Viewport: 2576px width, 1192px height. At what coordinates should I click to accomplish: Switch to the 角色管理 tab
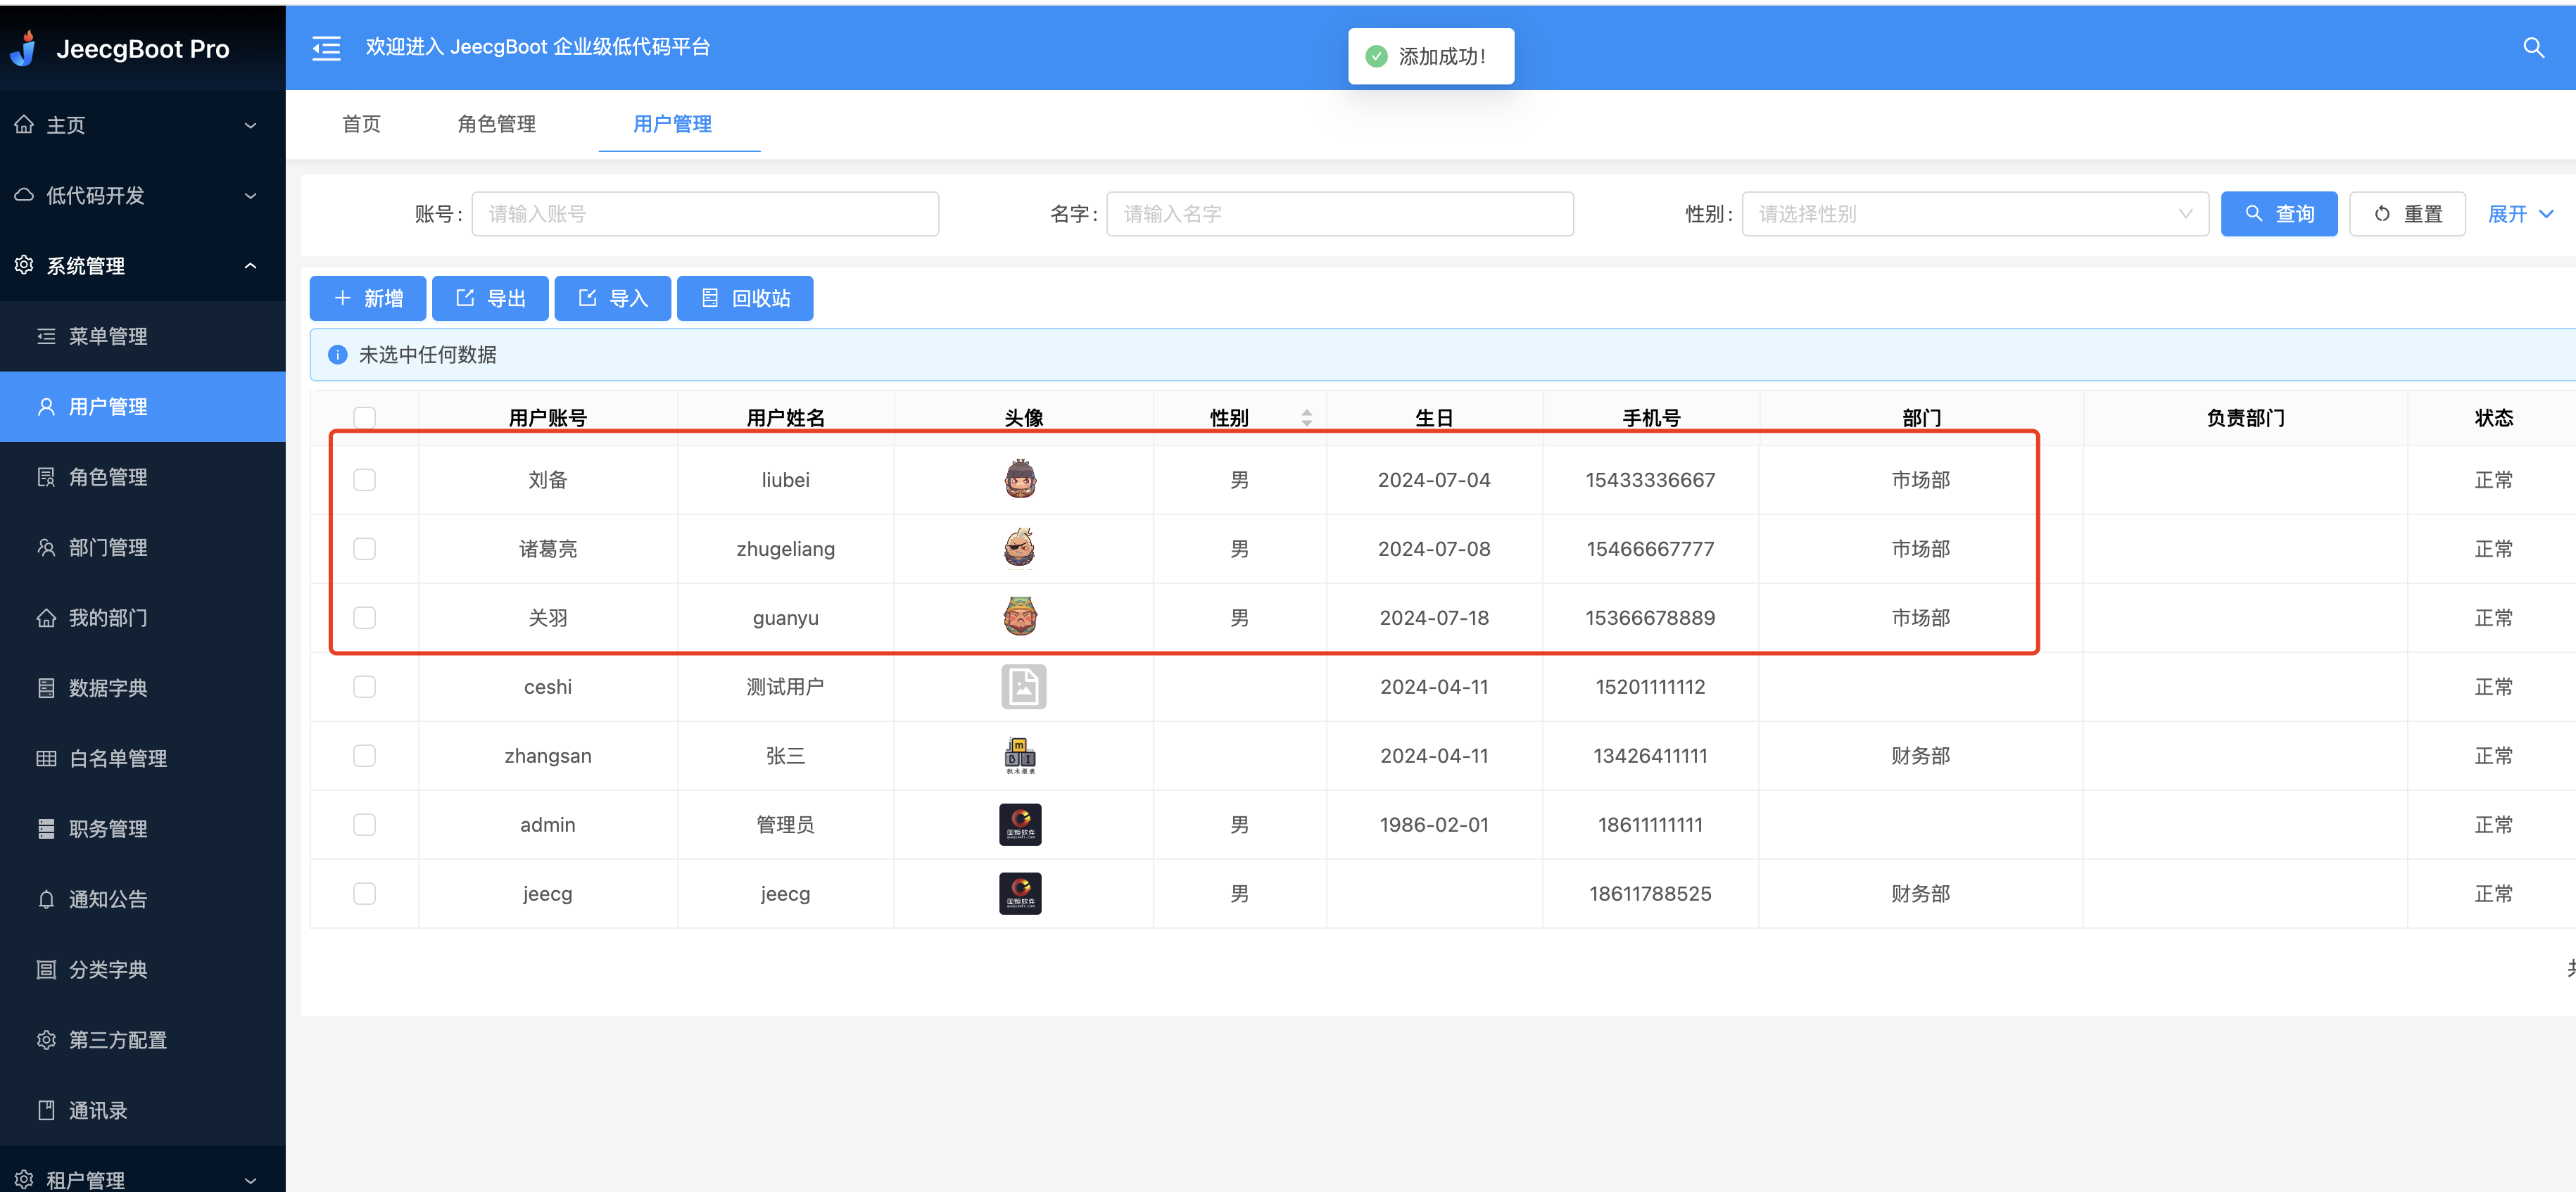point(497,124)
